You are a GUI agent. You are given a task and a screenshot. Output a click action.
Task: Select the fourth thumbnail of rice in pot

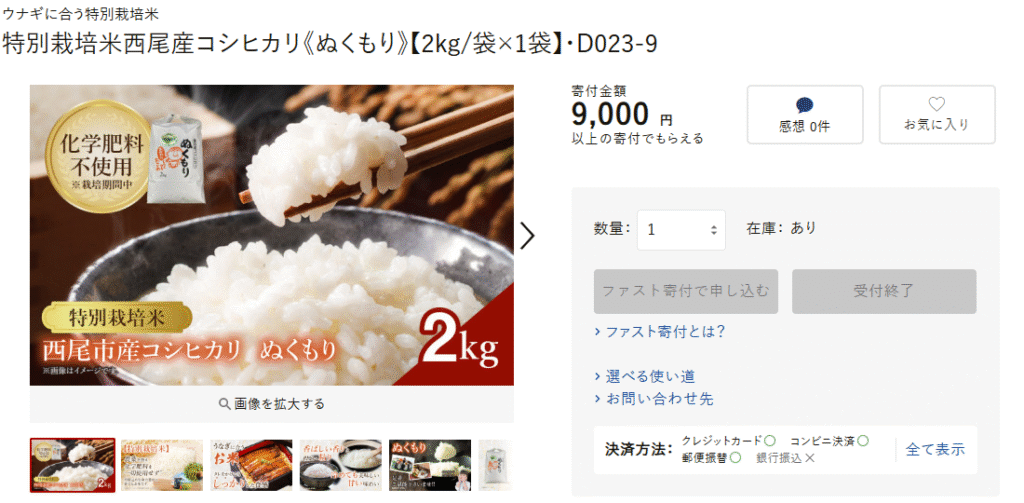[341, 465]
